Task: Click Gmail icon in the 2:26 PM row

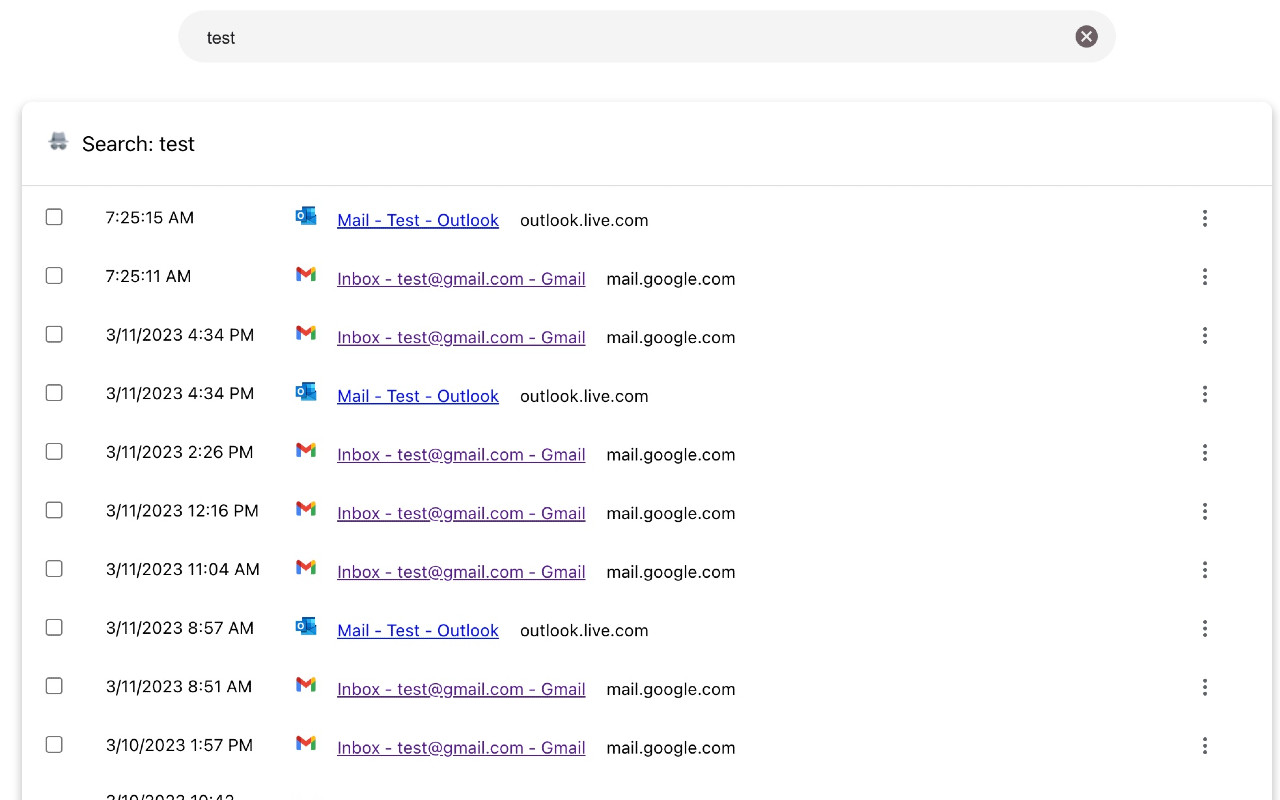Action: coord(306,450)
